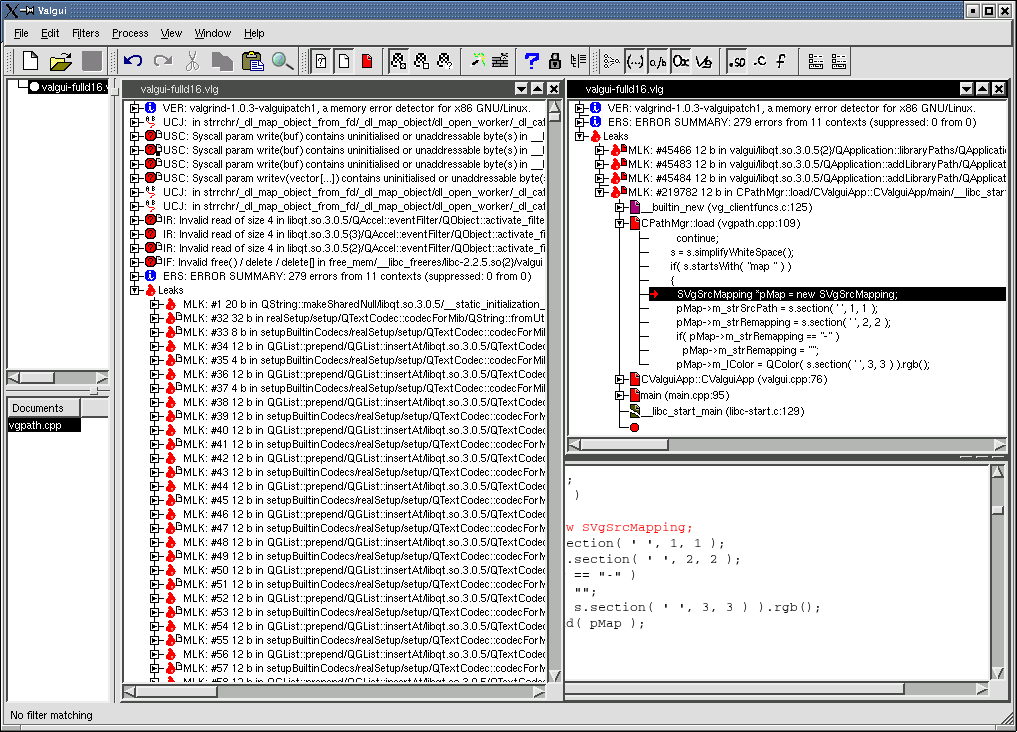1017x732 pixels.
Task: Click the padlock toolbar icon
Action: (x=555, y=61)
